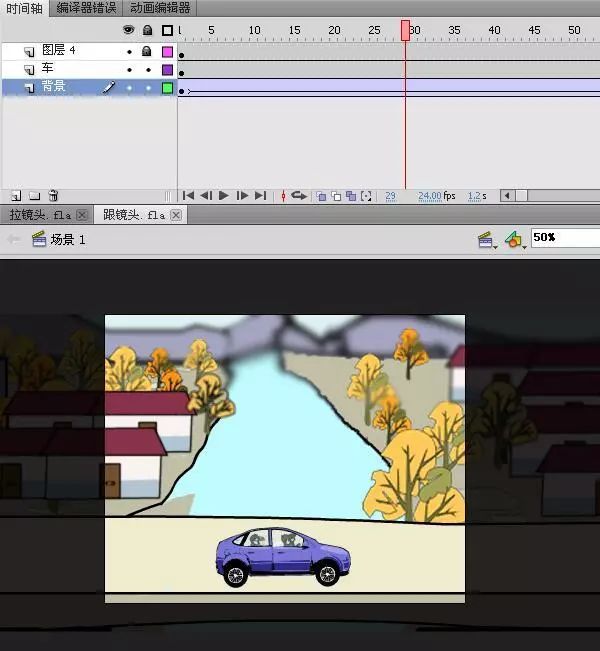600x651 pixels.
Task: Go to first frame
Action: (188, 195)
